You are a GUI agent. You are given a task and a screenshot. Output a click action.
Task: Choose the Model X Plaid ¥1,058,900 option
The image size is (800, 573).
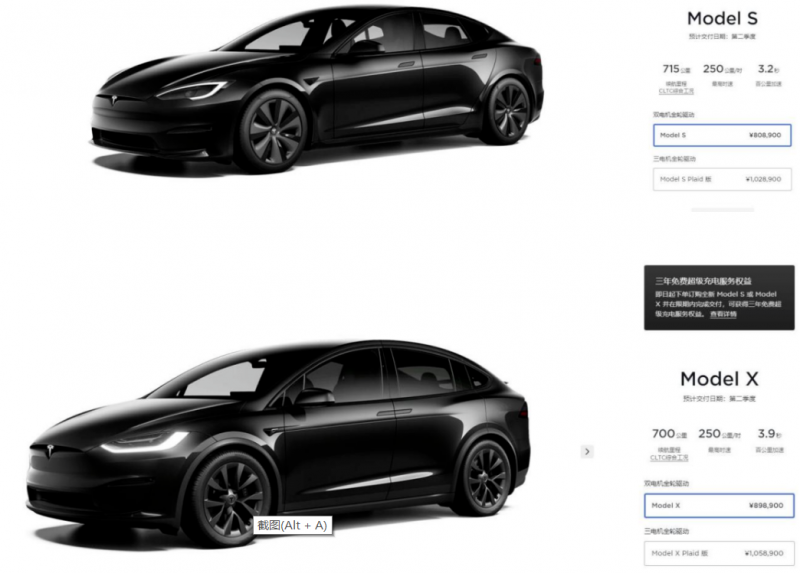pyautogui.click(x=719, y=553)
